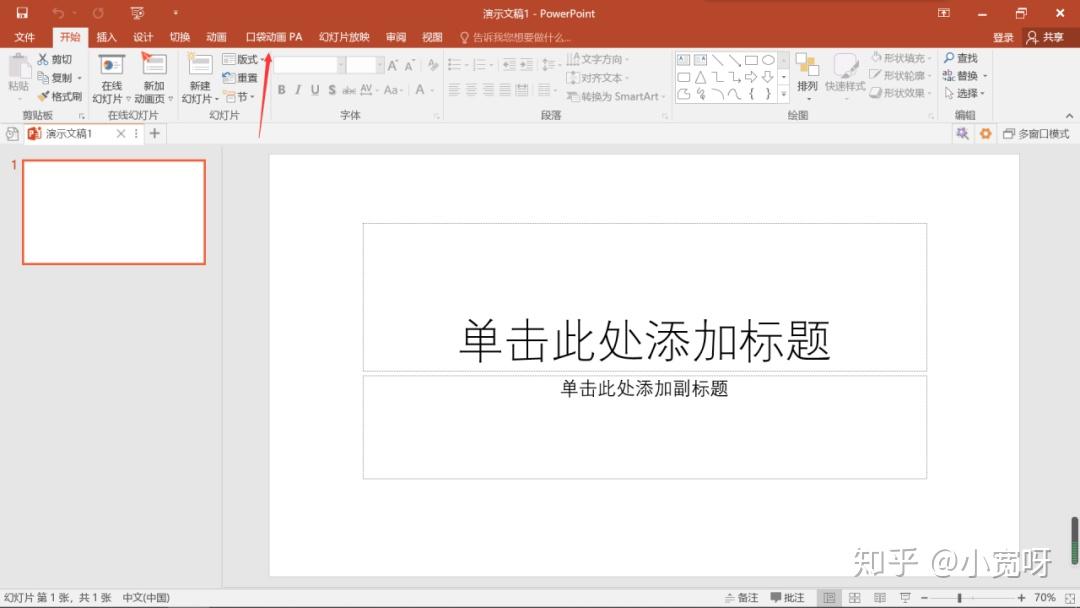Switch to the Design (设计) tab
This screenshot has height=608, width=1080.
coord(143,37)
